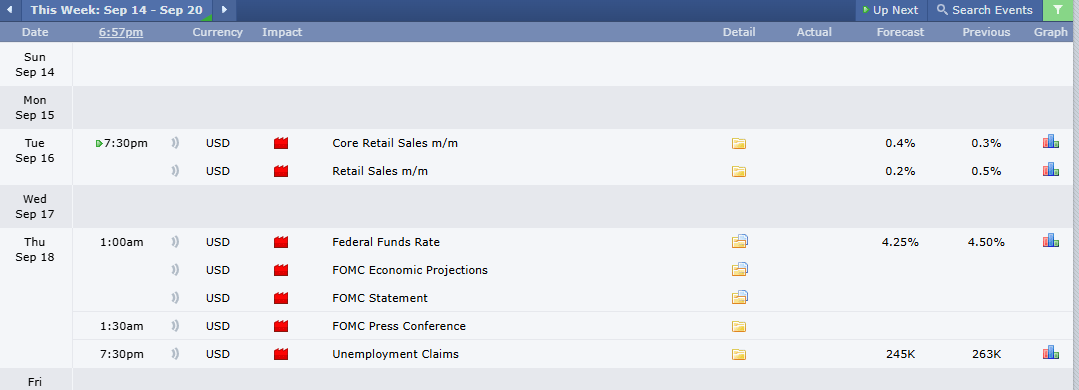Toggle sound alert for FOMC Economic Projections
Image resolution: width=1079 pixels, height=390 pixels.
point(175,270)
